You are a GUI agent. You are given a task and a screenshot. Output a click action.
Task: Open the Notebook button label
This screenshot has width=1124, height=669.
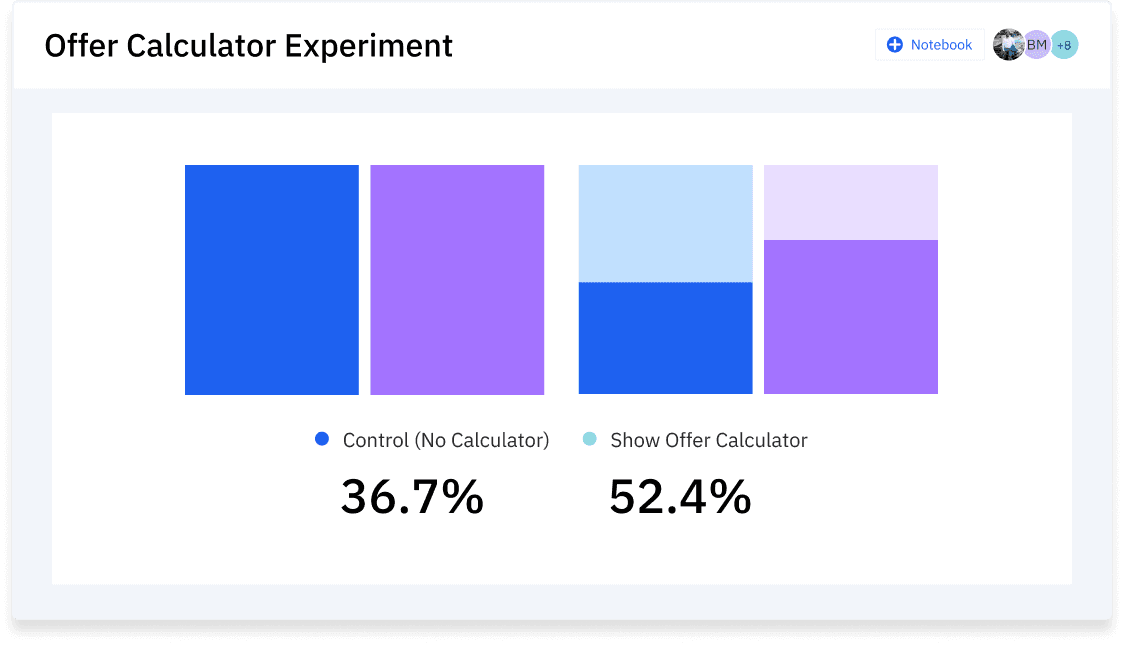(x=941, y=45)
